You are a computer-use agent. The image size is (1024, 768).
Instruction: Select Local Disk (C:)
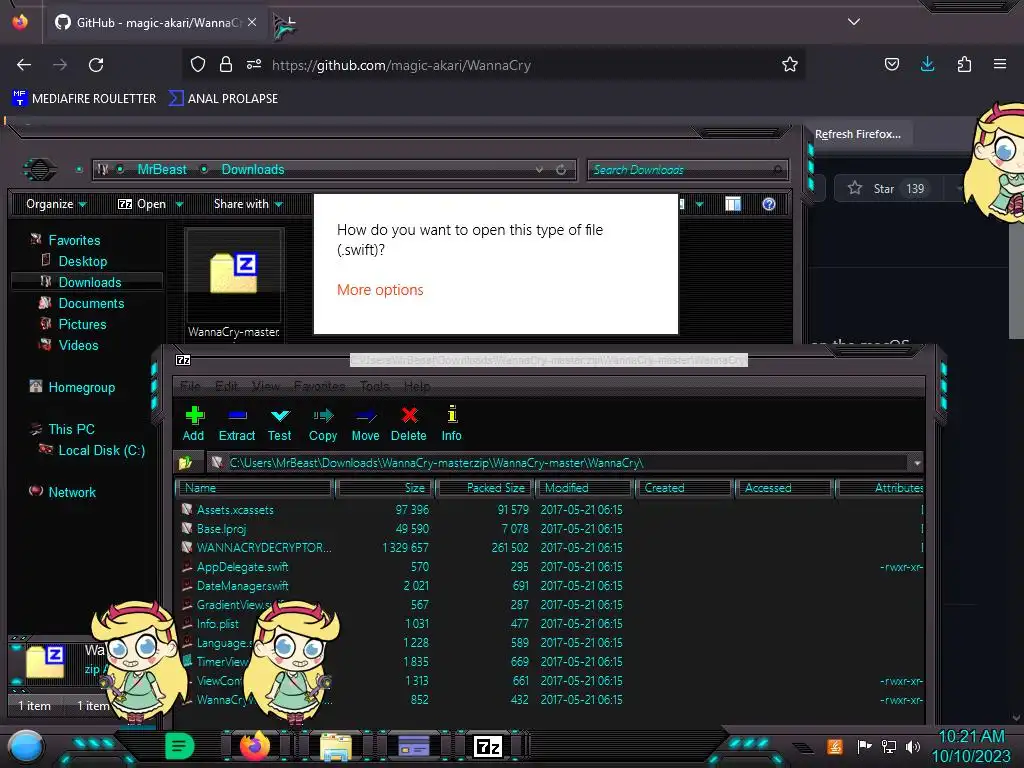coord(101,450)
